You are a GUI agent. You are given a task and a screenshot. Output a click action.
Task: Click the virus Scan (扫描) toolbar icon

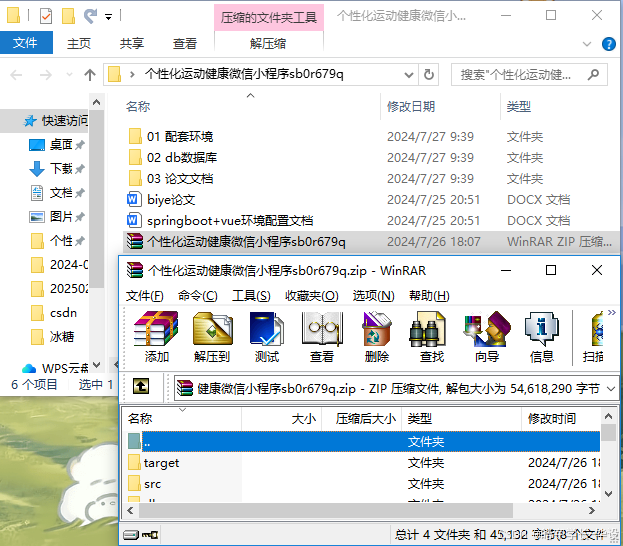[x=594, y=337]
